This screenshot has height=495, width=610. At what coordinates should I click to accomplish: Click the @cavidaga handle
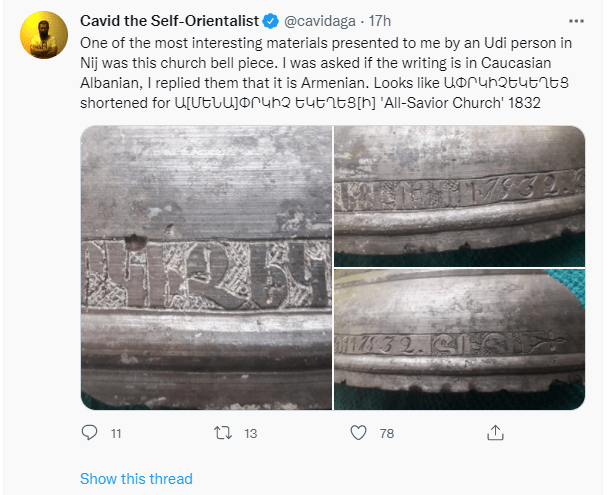324,20
